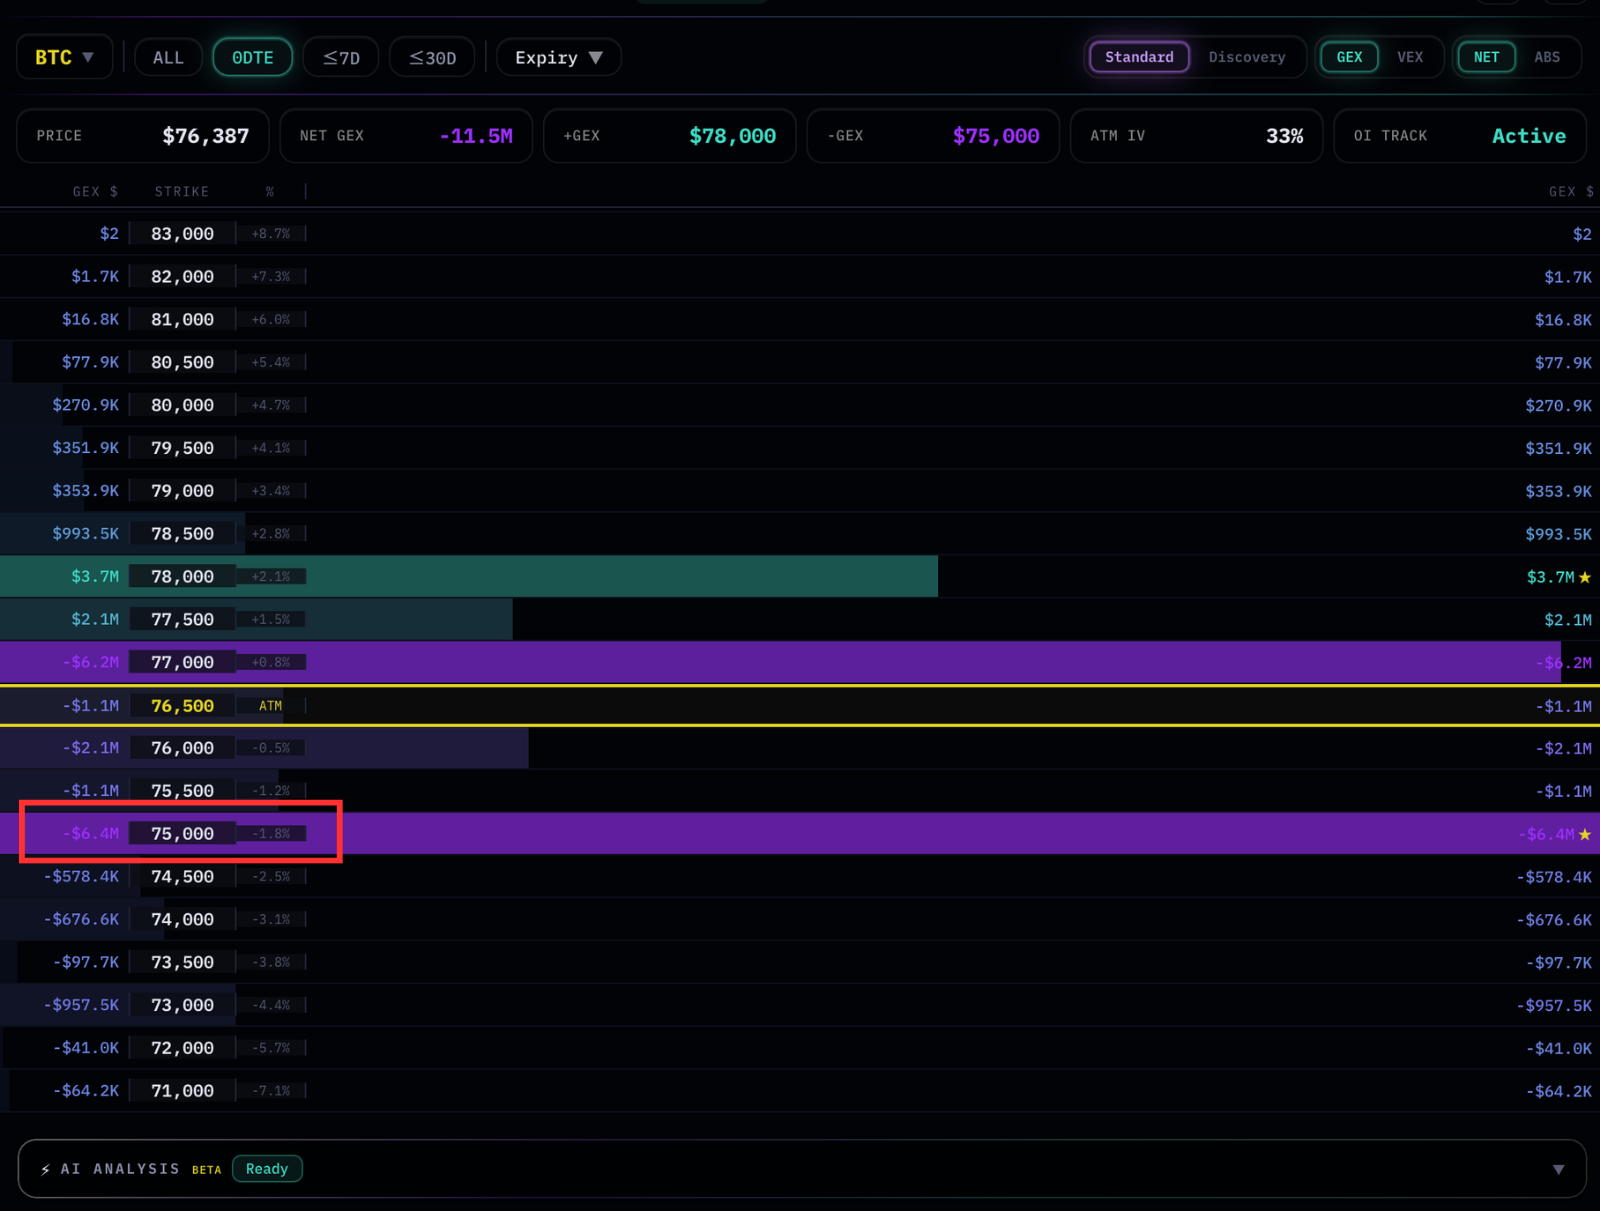Select the 80,000 strike row
This screenshot has height=1211, width=1600.
(x=800, y=405)
